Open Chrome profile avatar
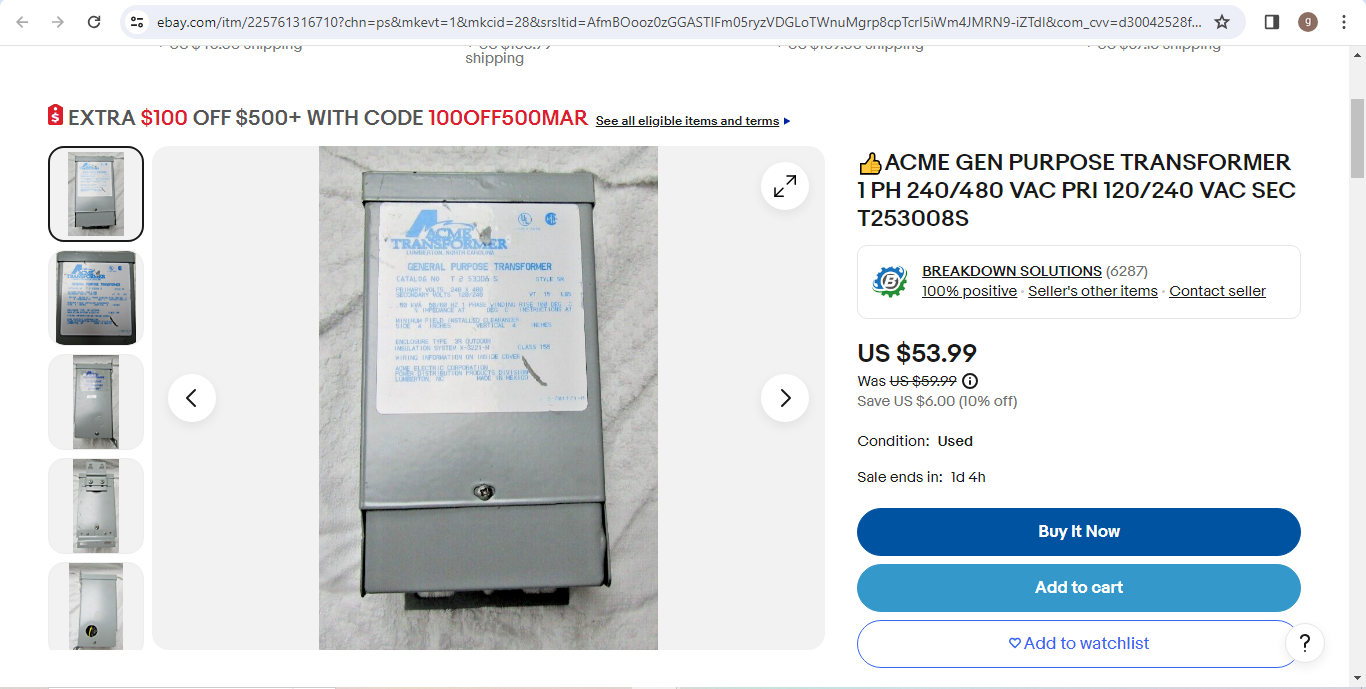This screenshot has height=689, width=1366. pyautogui.click(x=1308, y=22)
